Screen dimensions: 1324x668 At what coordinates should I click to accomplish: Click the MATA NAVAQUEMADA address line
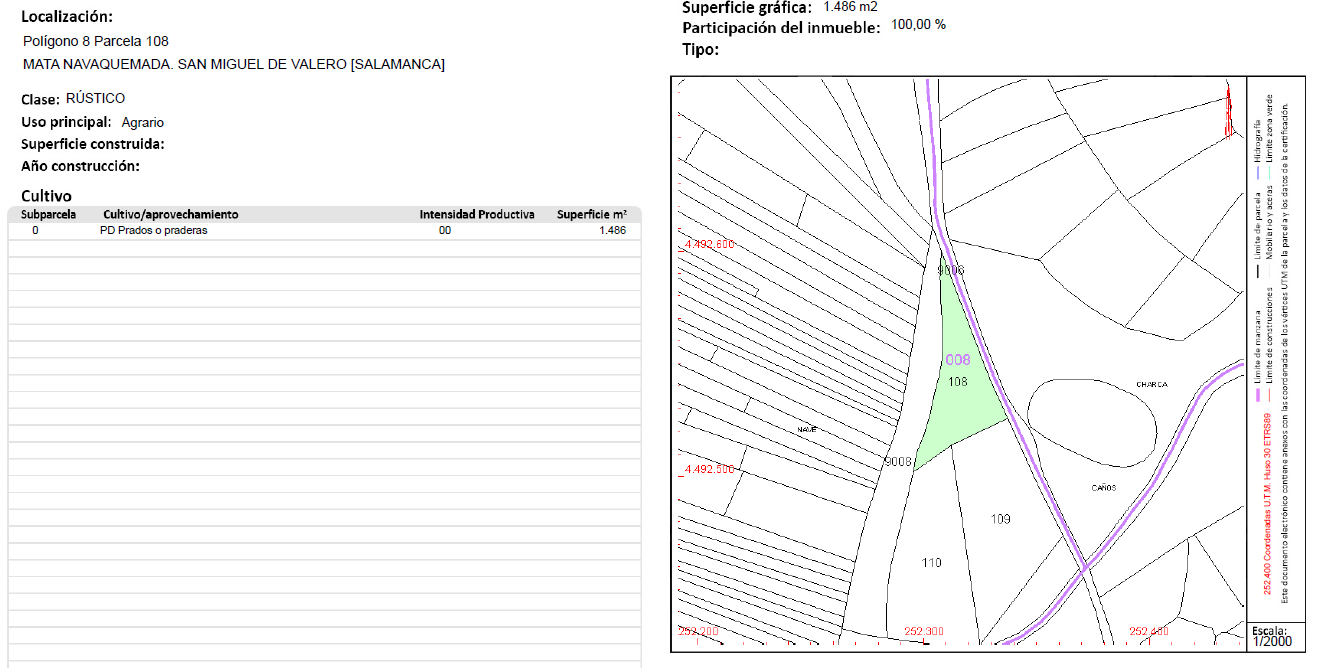[233, 64]
